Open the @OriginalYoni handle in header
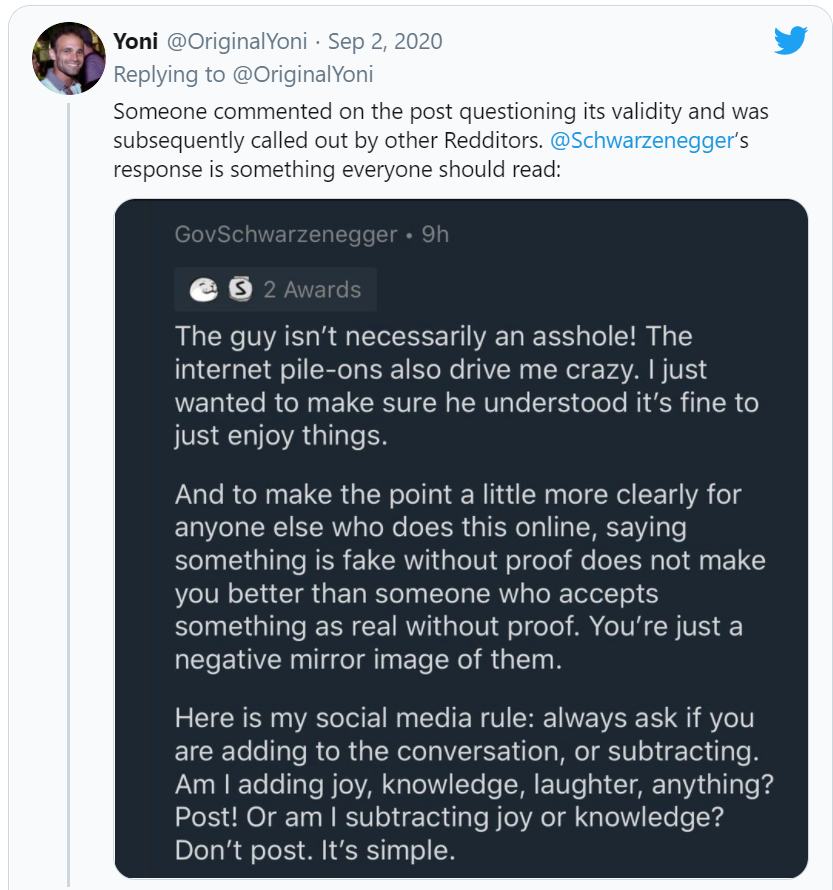 237,41
